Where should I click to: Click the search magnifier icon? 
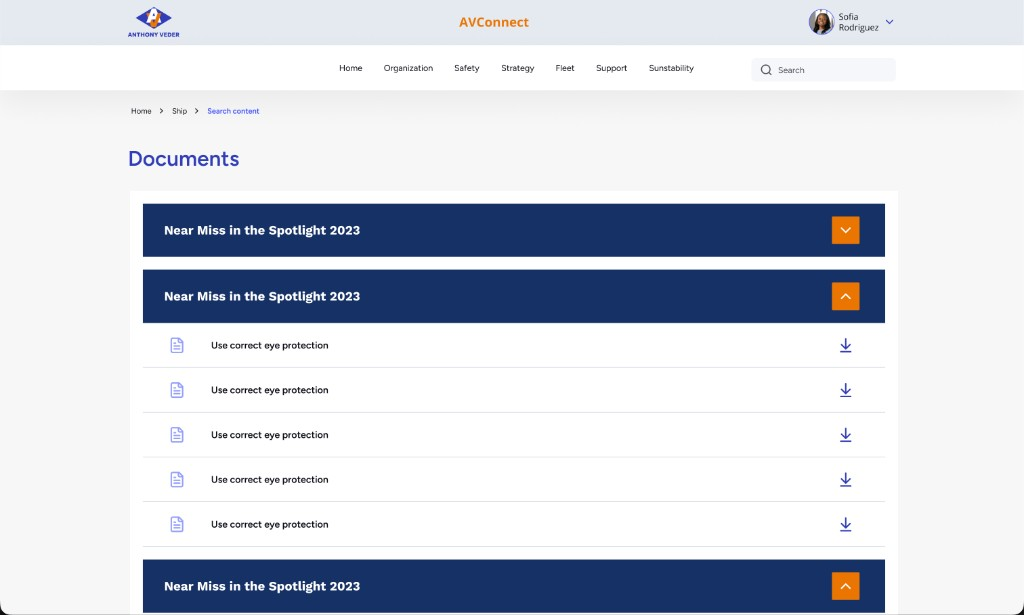(766, 70)
